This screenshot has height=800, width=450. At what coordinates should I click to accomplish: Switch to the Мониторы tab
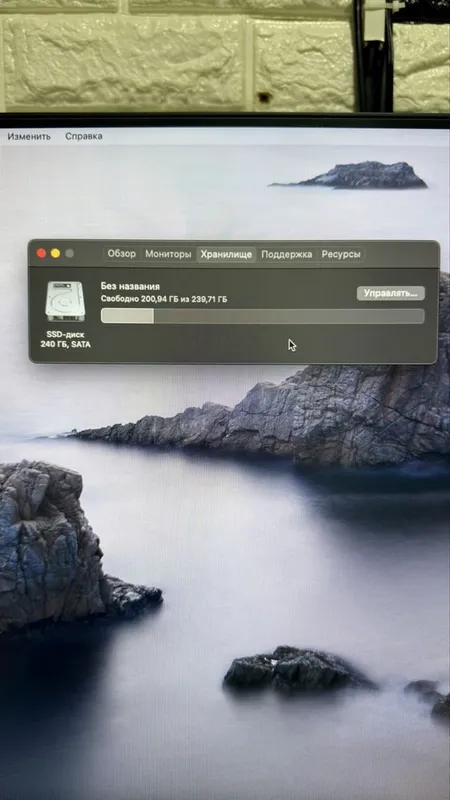[x=168, y=254]
